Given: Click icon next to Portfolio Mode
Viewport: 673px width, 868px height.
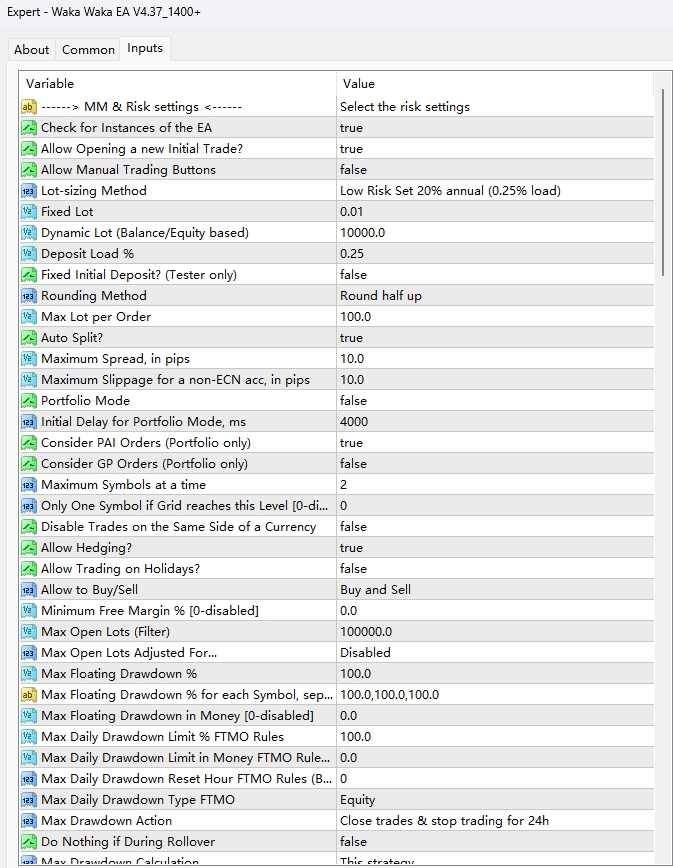Looking at the screenshot, I should tap(29, 401).
